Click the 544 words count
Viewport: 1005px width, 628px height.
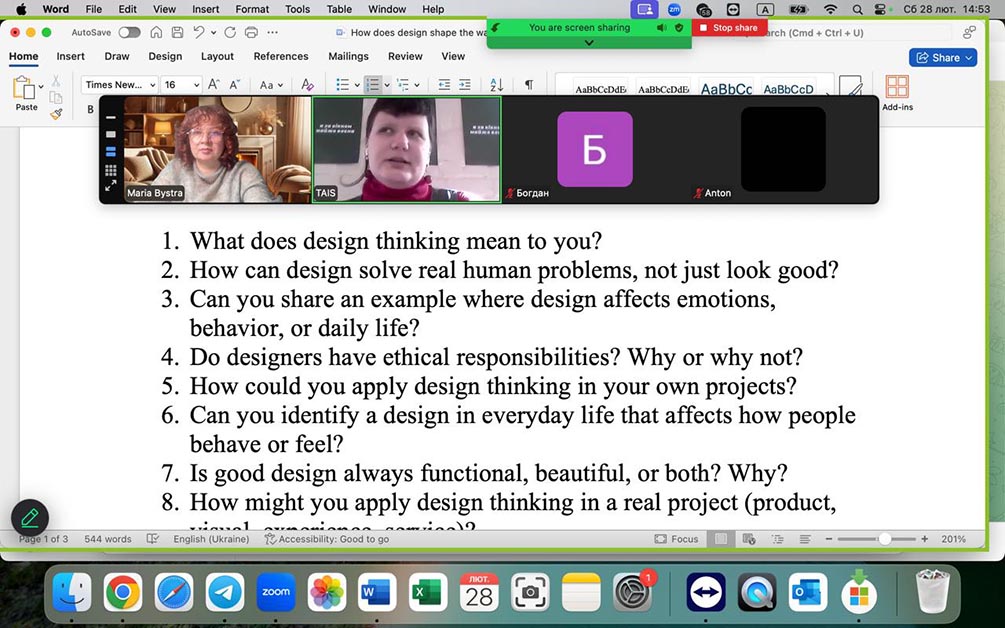click(x=107, y=539)
